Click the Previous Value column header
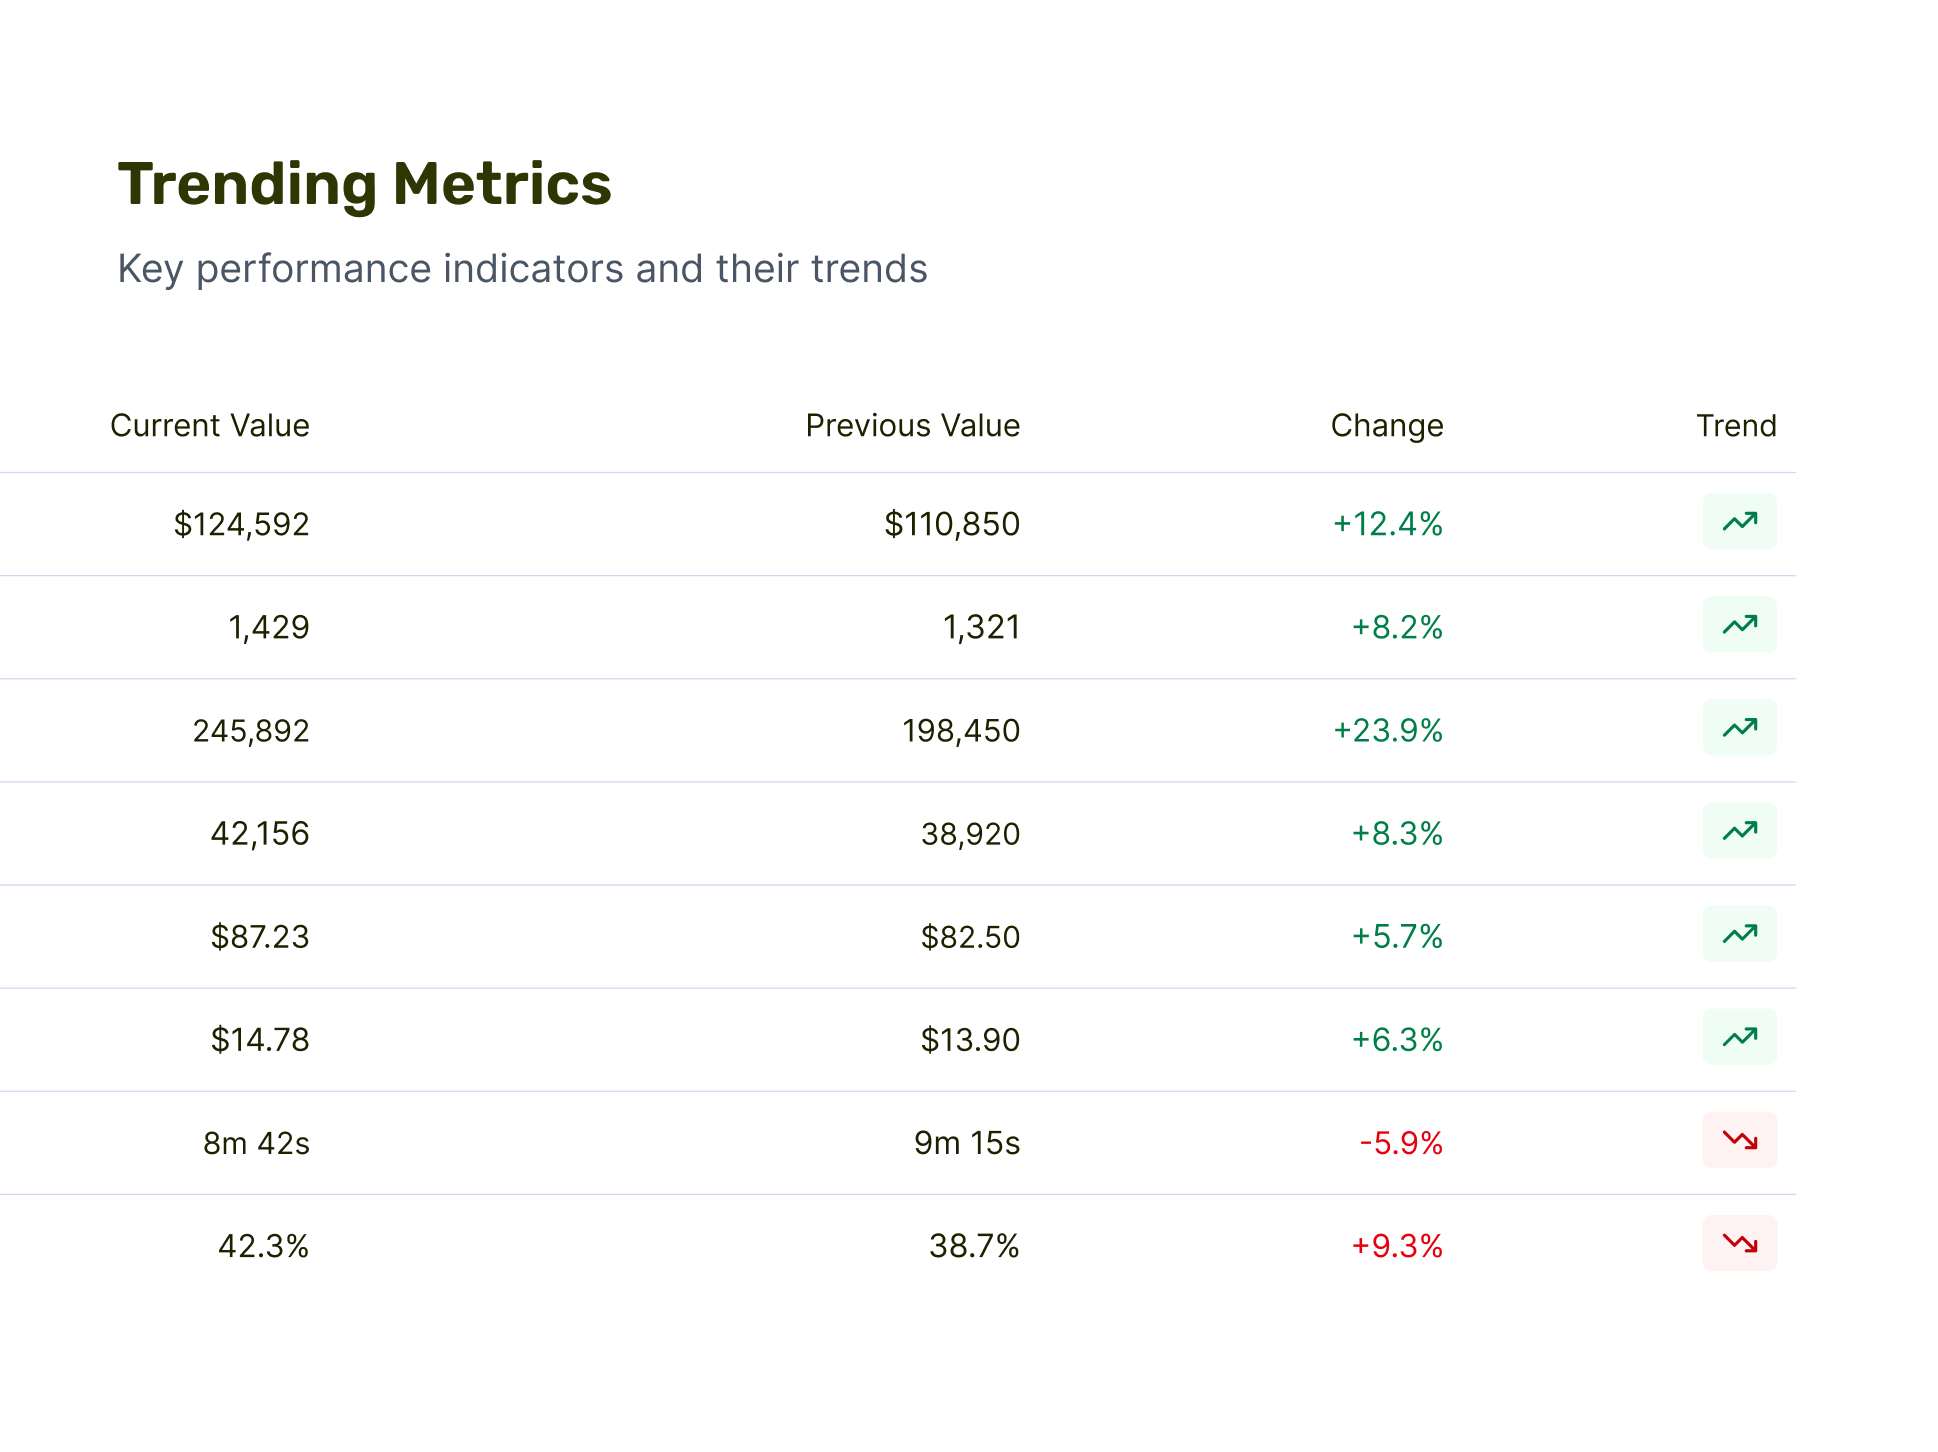Screen dimensions: 1938x1452 (x=912, y=426)
